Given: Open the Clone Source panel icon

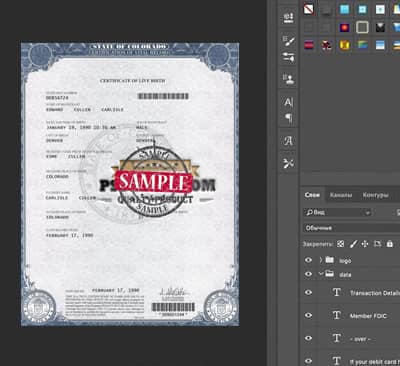Looking at the screenshot, I should pos(289,79).
